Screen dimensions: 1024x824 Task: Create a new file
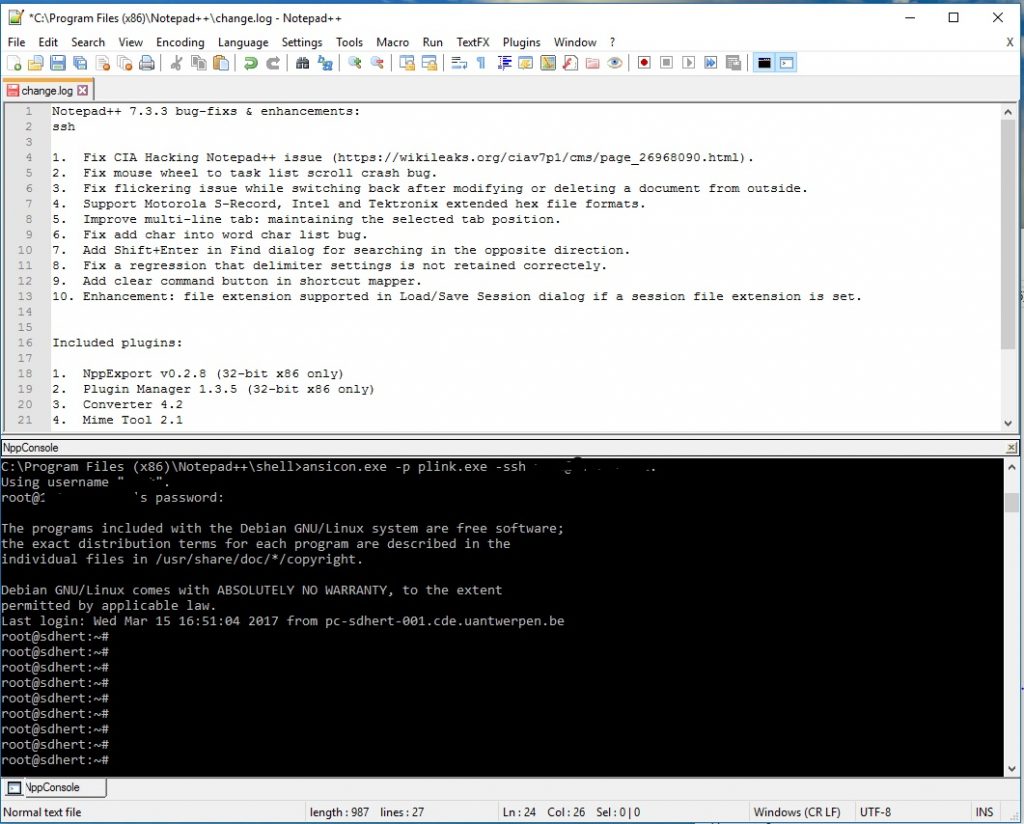pyautogui.click(x=12, y=62)
